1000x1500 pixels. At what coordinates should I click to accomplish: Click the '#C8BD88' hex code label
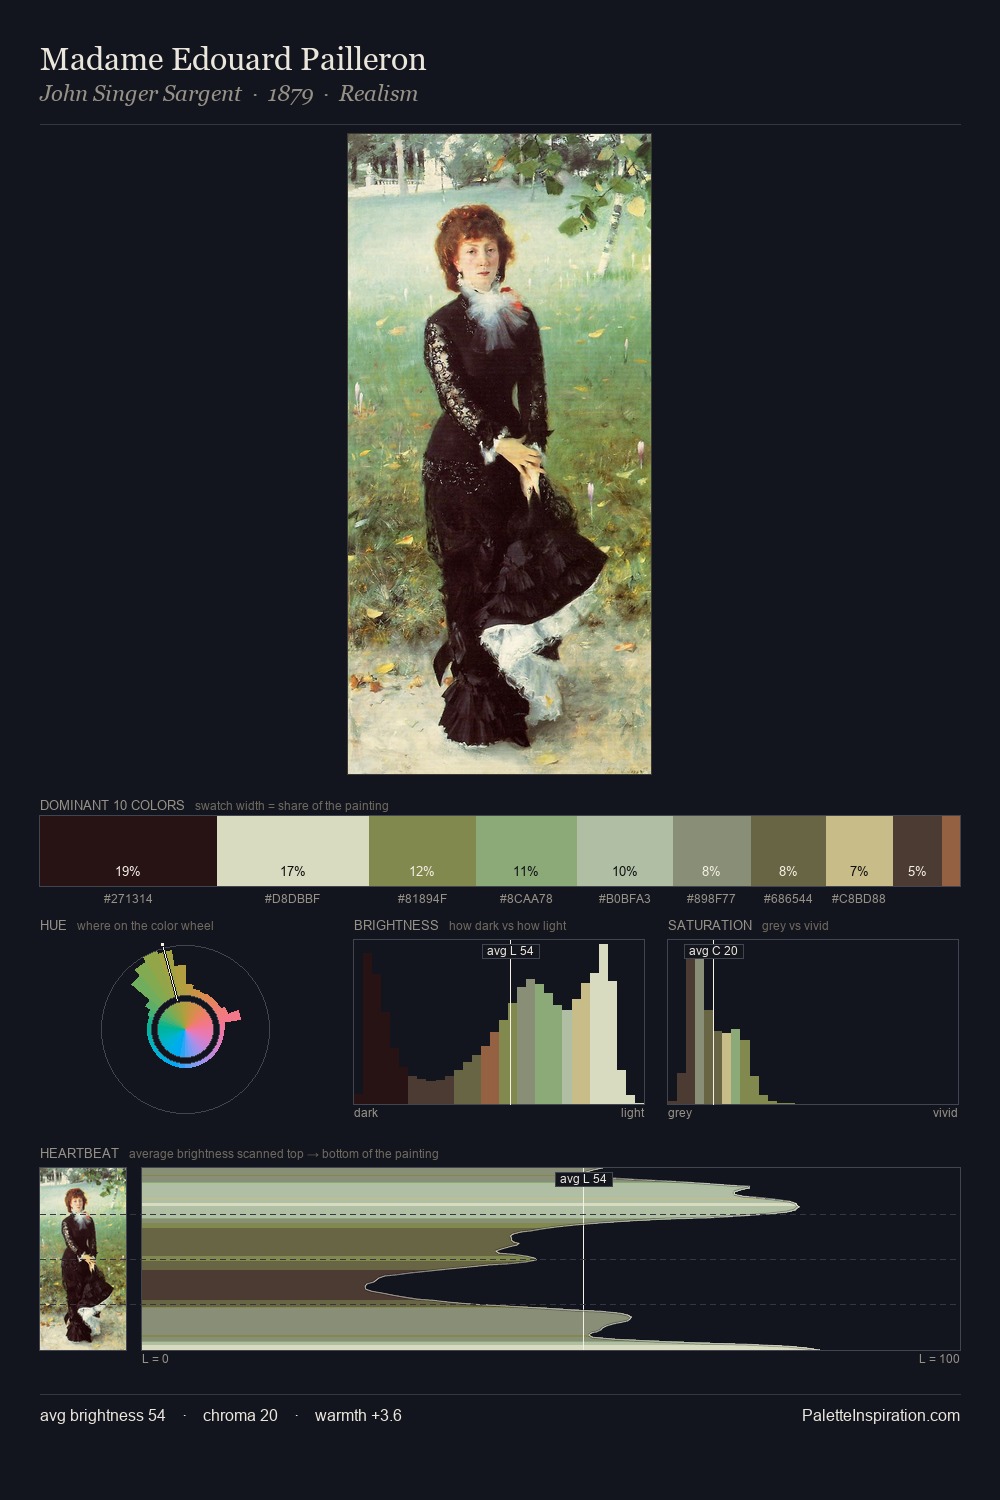pyautogui.click(x=859, y=899)
